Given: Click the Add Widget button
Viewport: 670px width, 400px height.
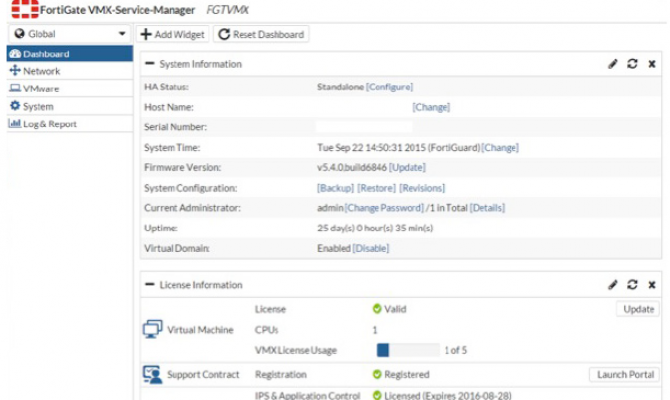Looking at the screenshot, I should click(x=172, y=34).
